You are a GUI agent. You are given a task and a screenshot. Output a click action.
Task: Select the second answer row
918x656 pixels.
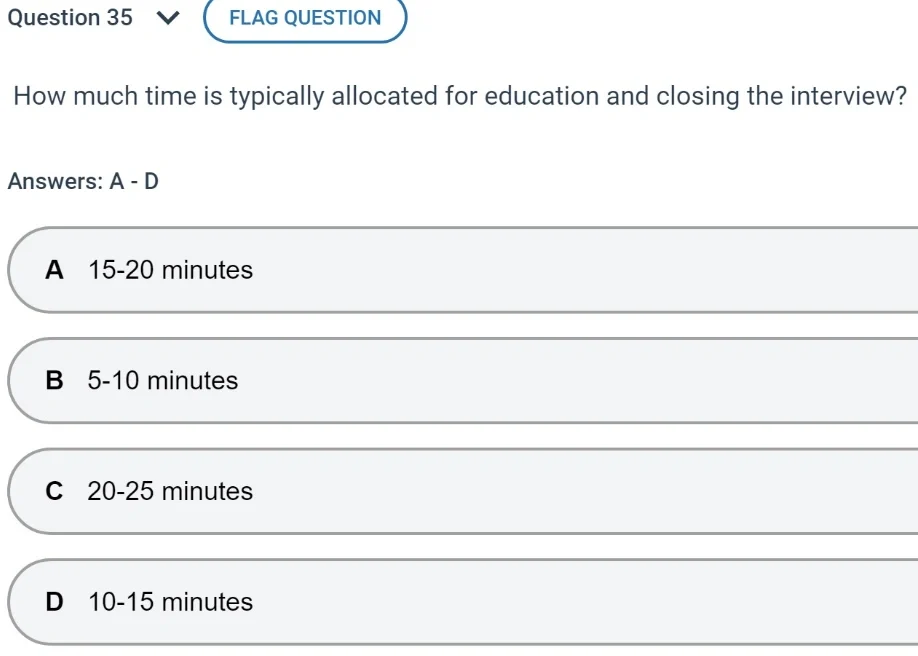(x=400, y=381)
